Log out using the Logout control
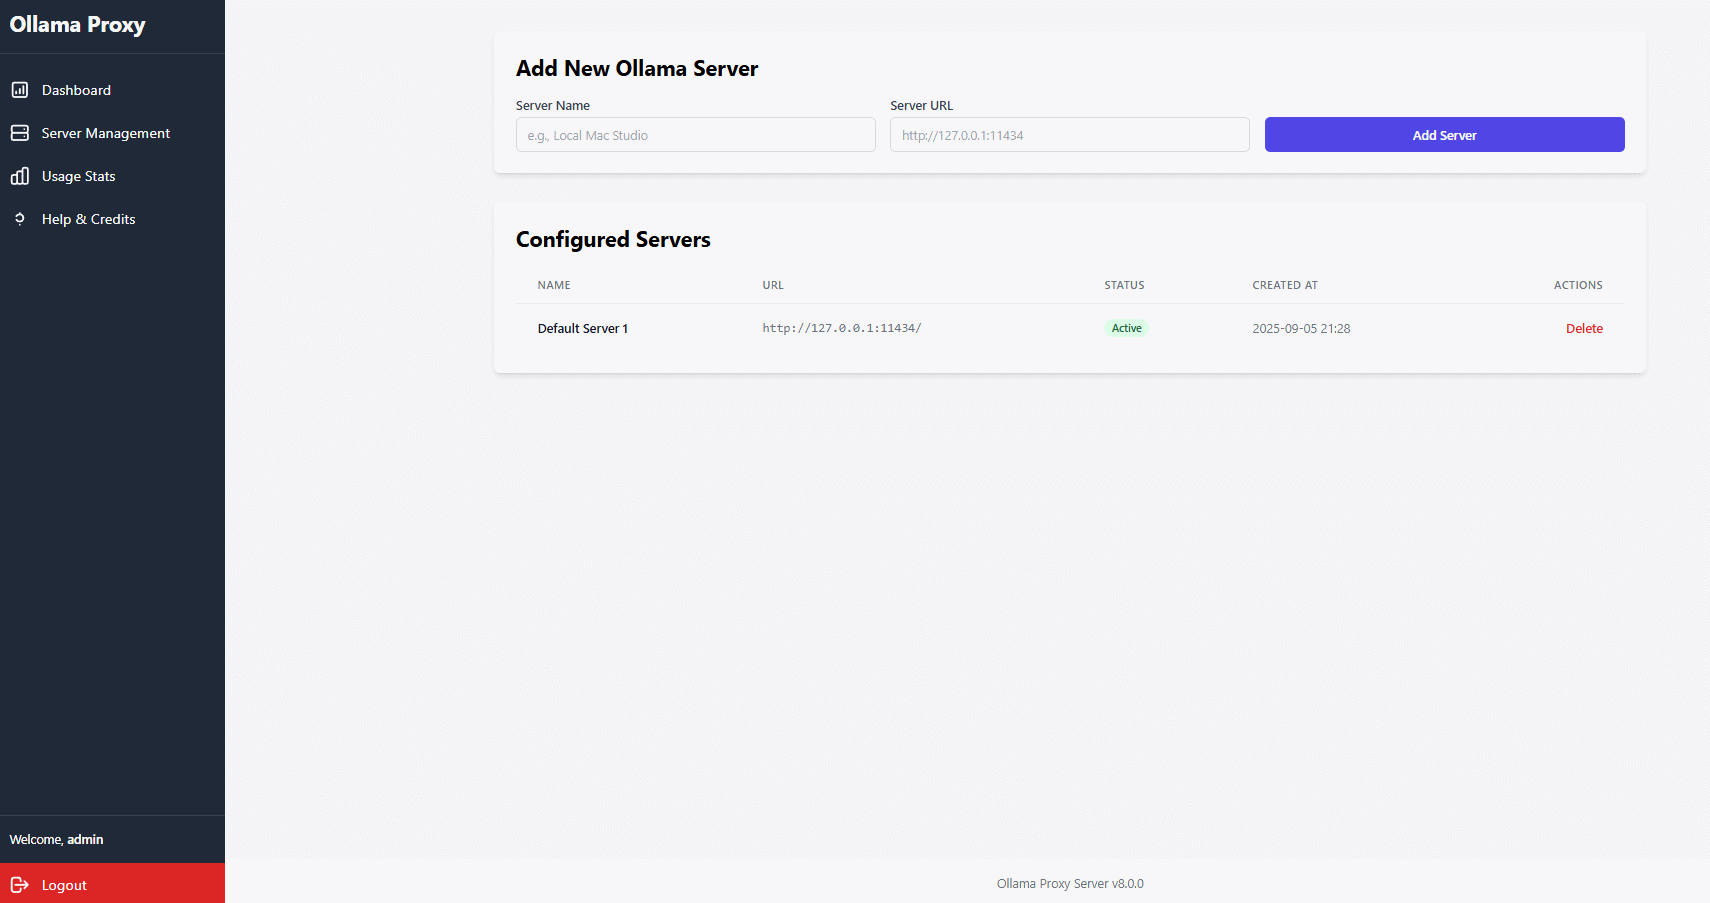 (64, 884)
